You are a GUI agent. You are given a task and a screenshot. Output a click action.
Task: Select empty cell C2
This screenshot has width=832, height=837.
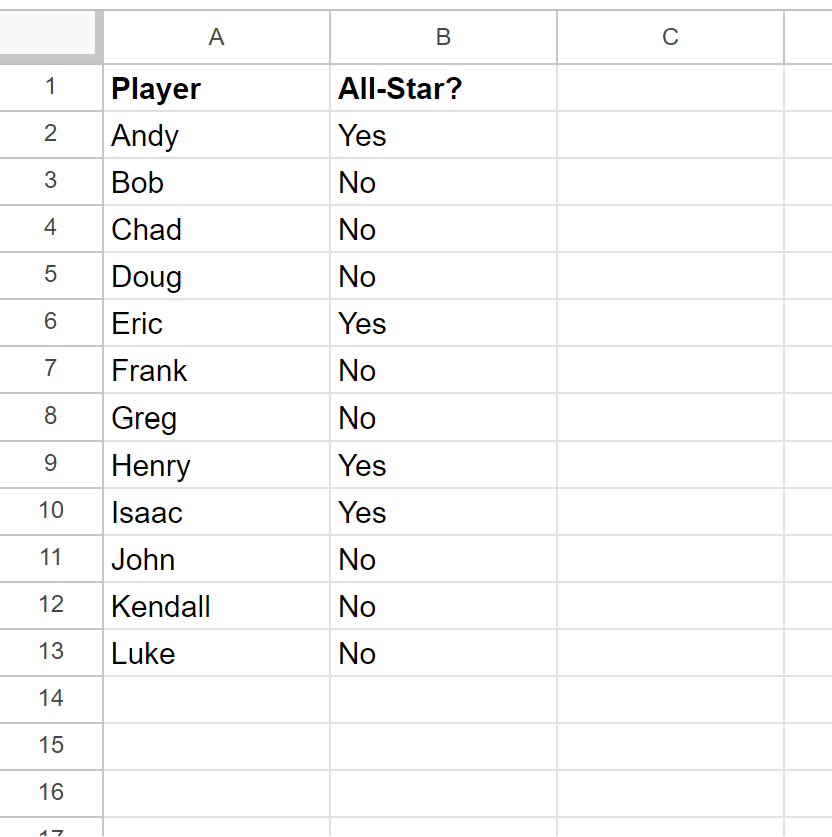(x=669, y=135)
